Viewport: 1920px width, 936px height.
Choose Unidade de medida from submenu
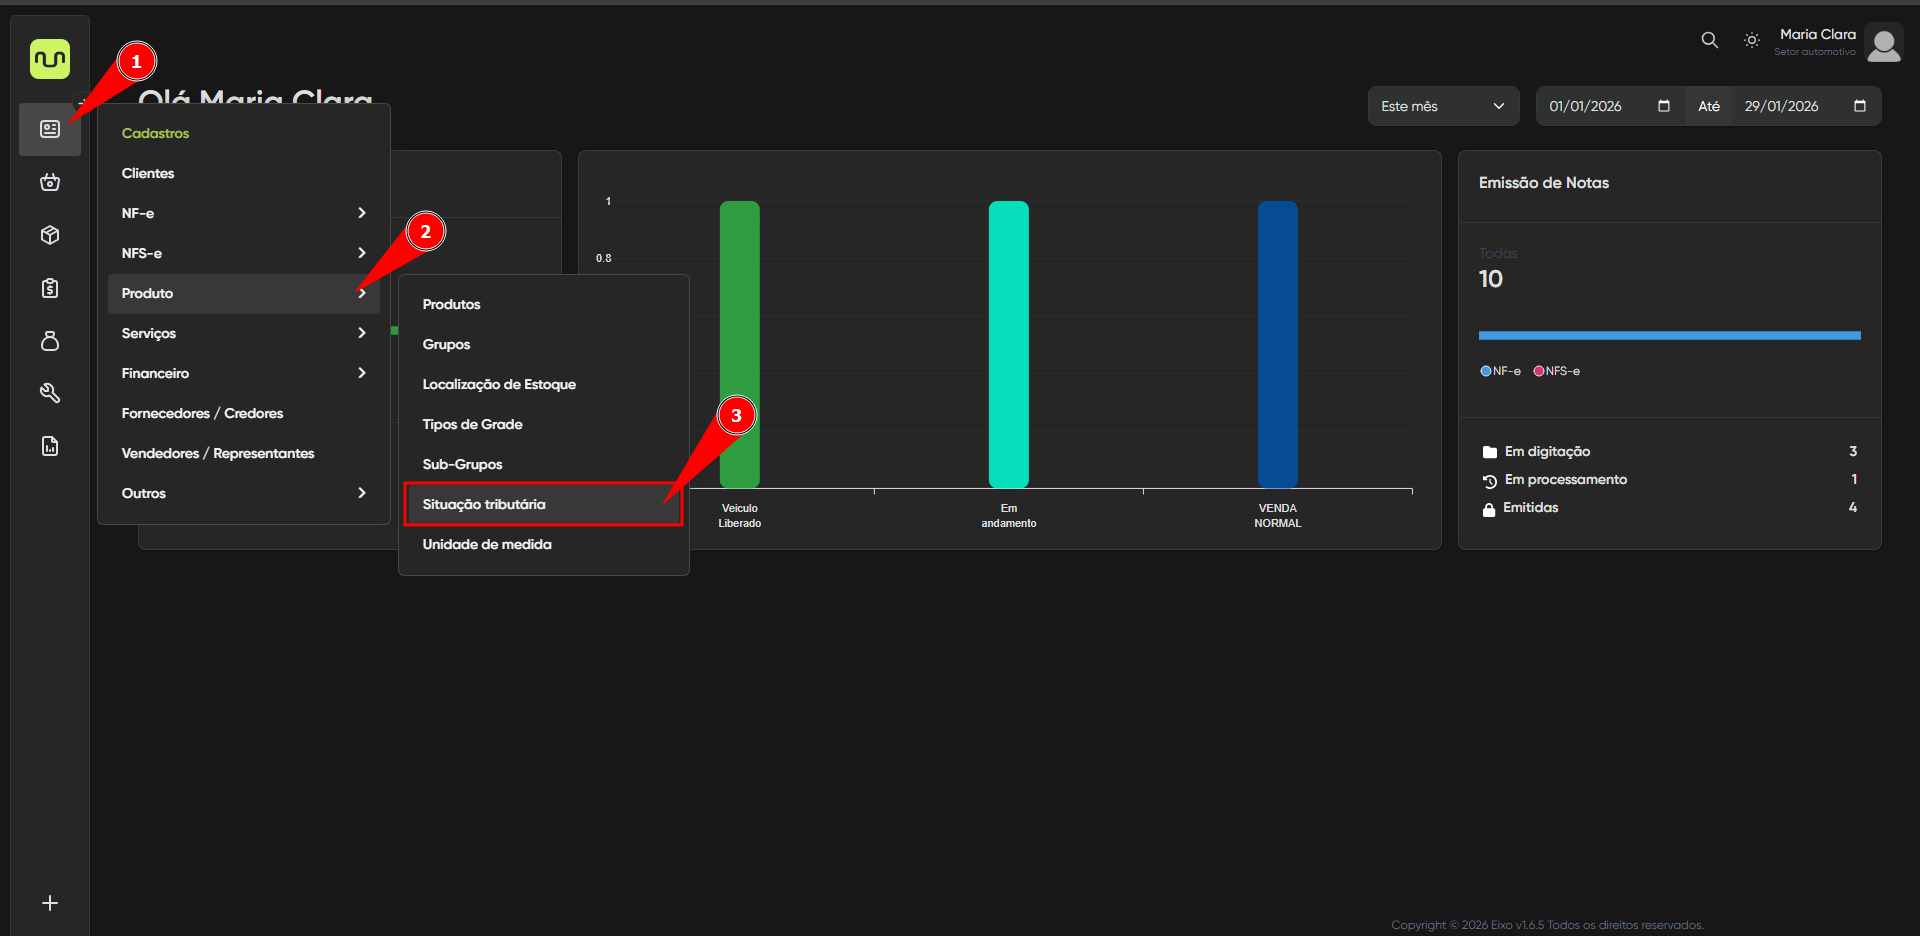(x=487, y=544)
